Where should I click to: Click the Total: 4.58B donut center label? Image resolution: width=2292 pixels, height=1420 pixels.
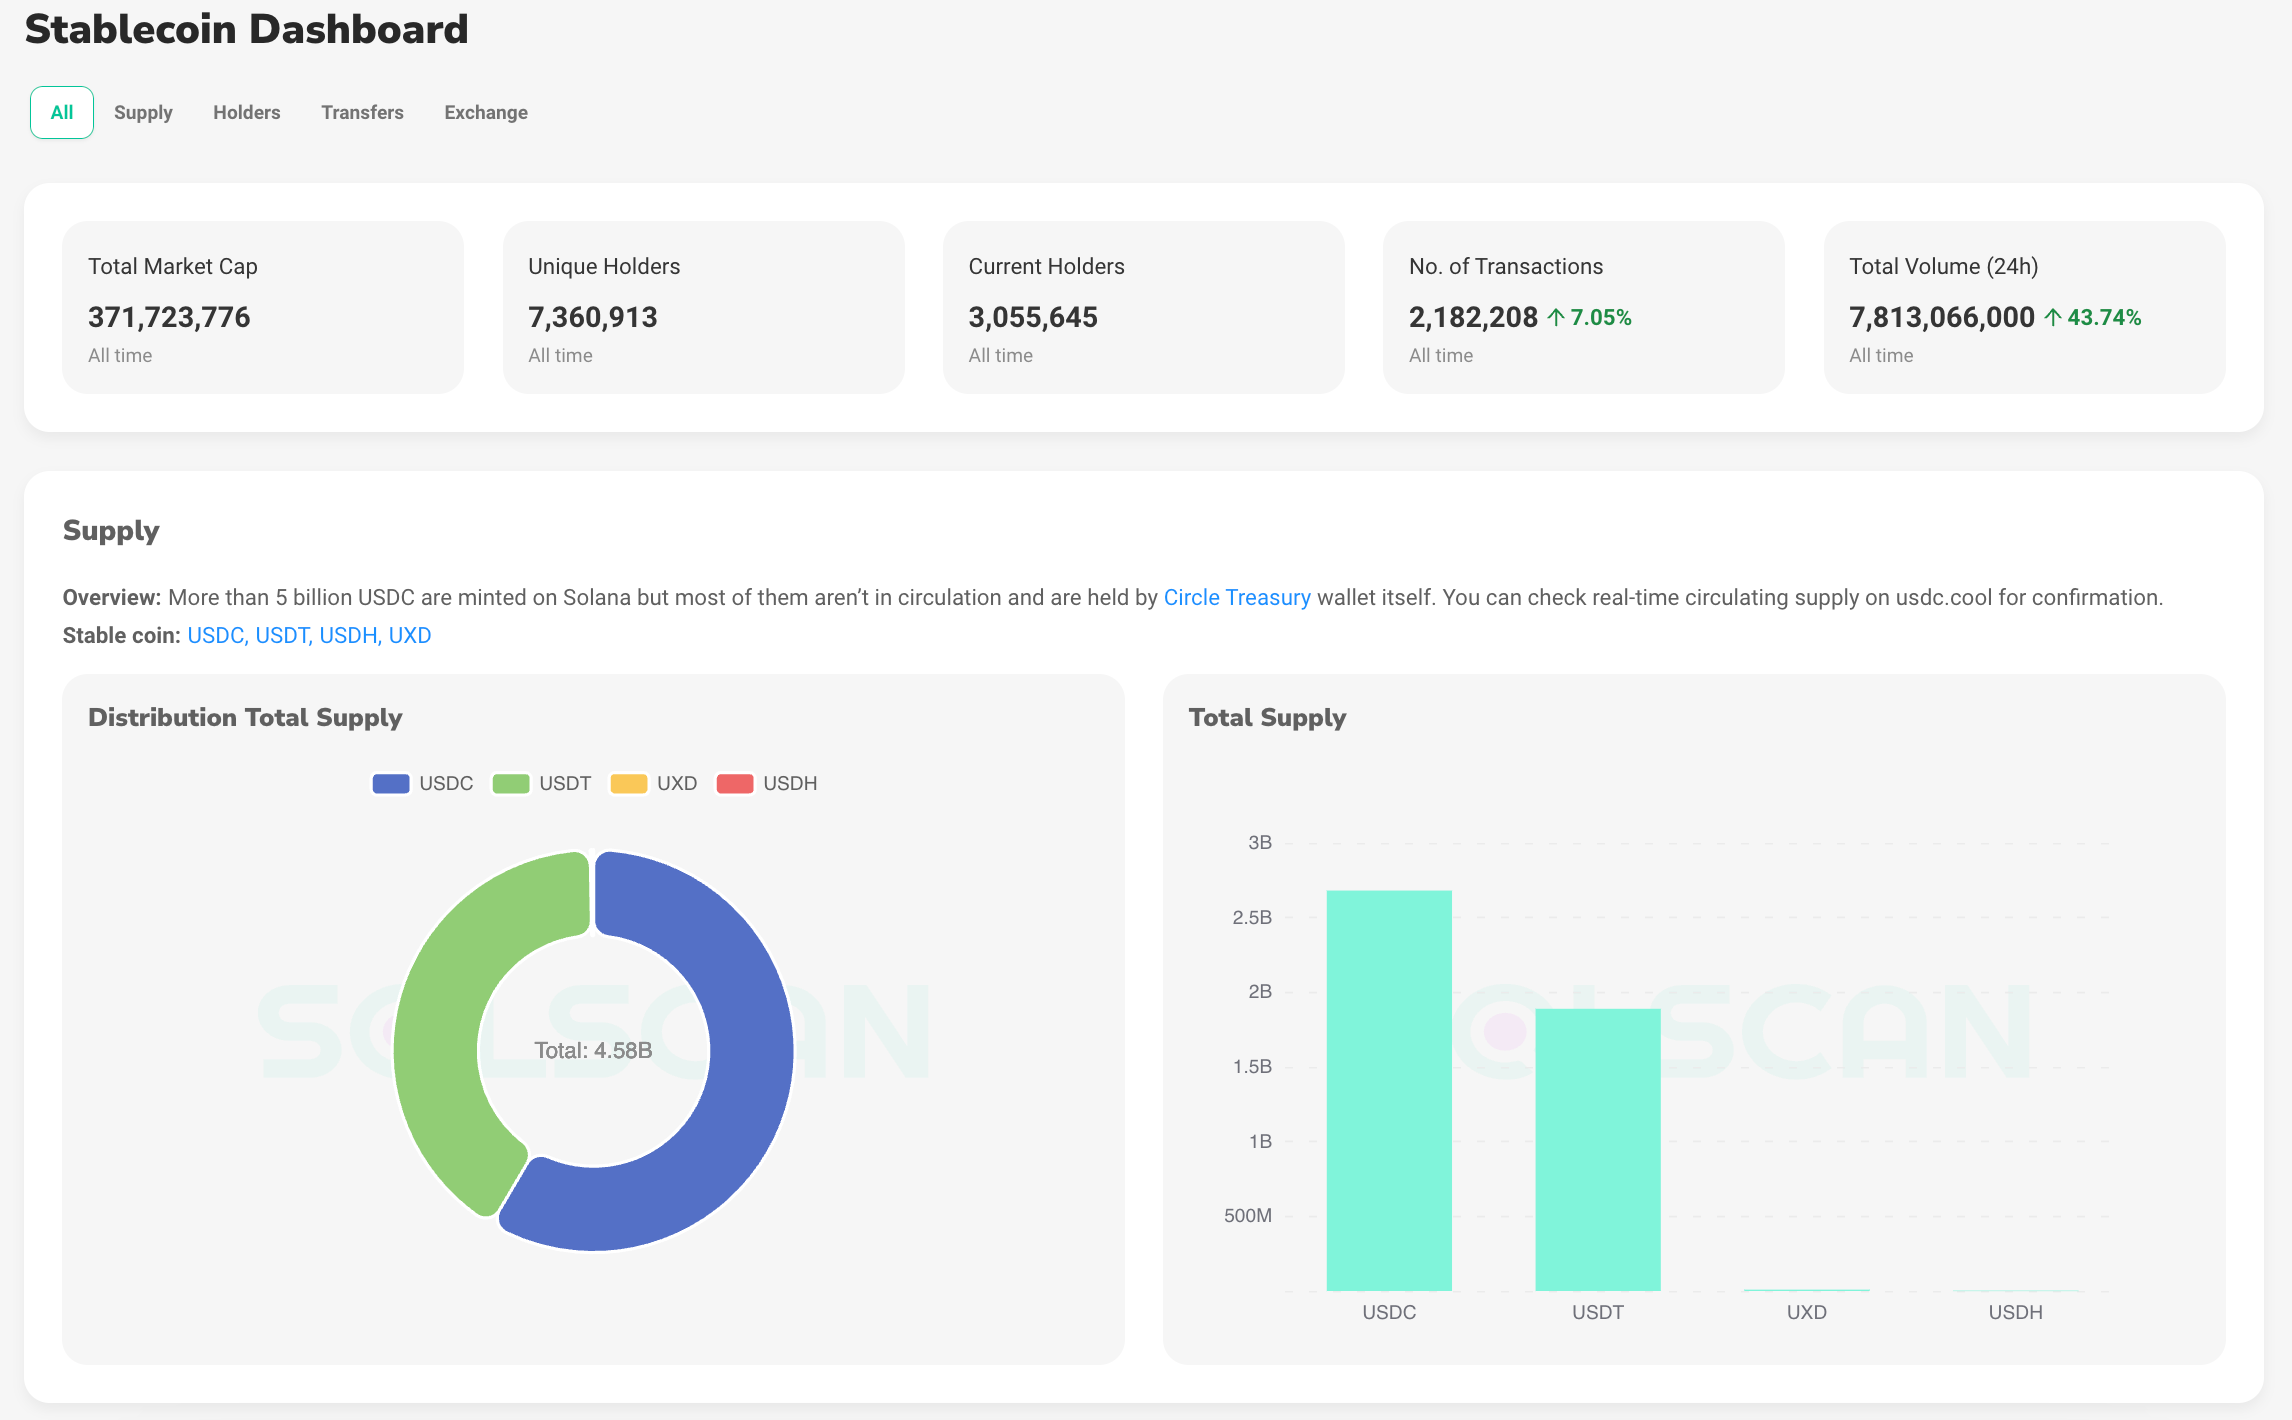coord(593,1050)
